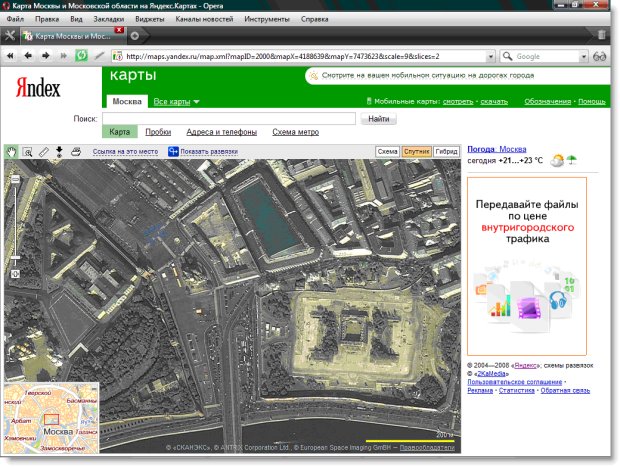The image size is (620, 467).
Task: Open the Каналы новостей menu
Action: pos(204,19)
